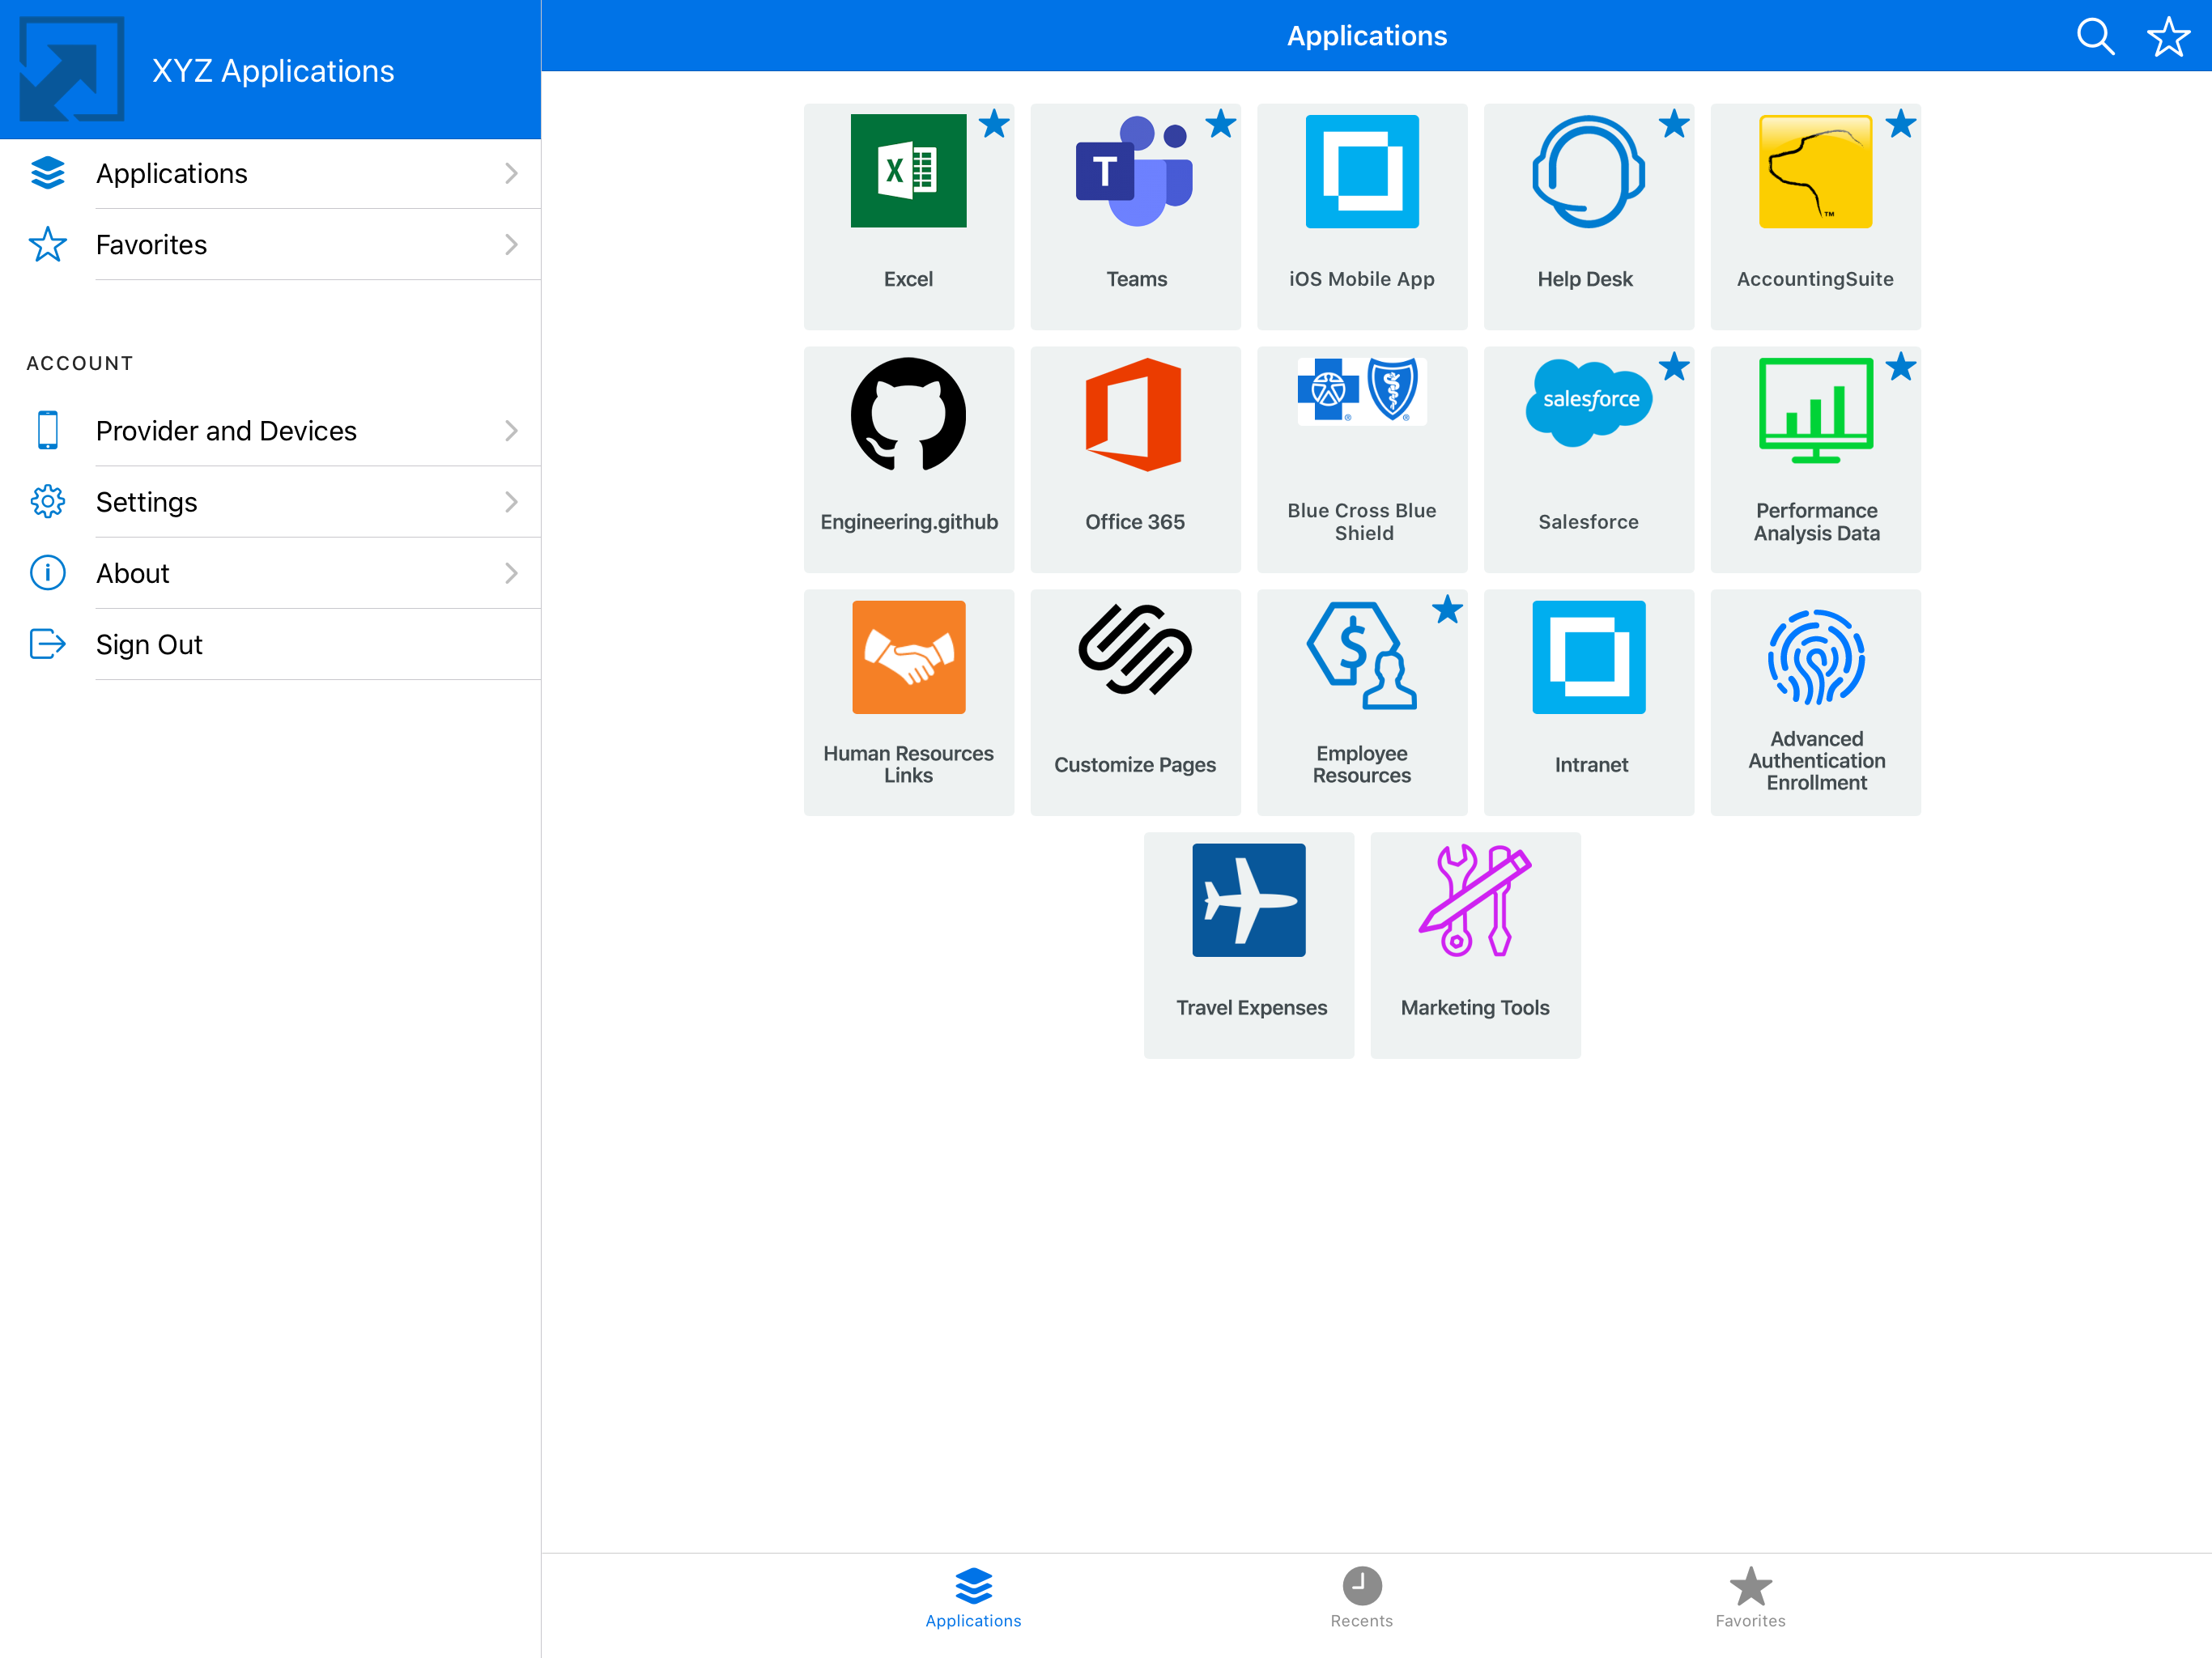Open Marketing Tools app
2212x1658 pixels.
click(1475, 945)
